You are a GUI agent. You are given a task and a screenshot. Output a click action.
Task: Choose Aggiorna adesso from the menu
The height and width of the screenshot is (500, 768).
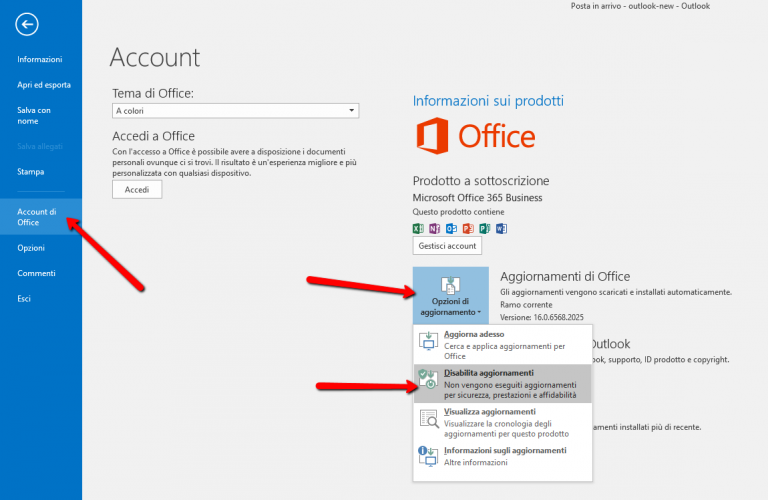(x=503, y=344)
